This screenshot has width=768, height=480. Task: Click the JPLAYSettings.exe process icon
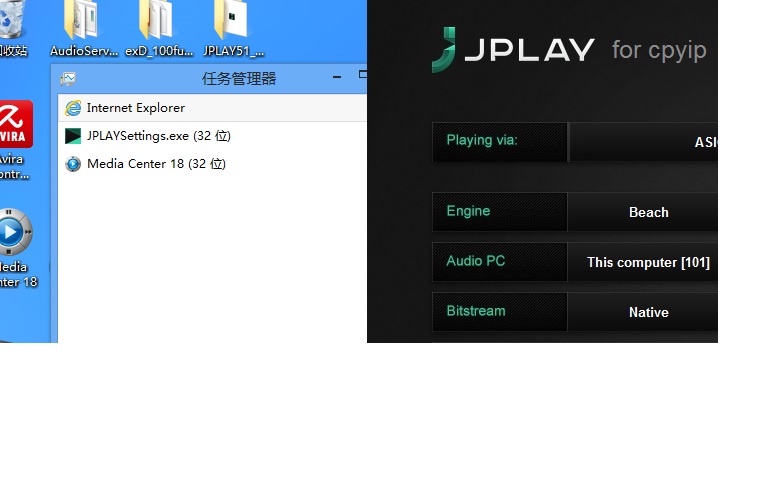coord(73,136)
